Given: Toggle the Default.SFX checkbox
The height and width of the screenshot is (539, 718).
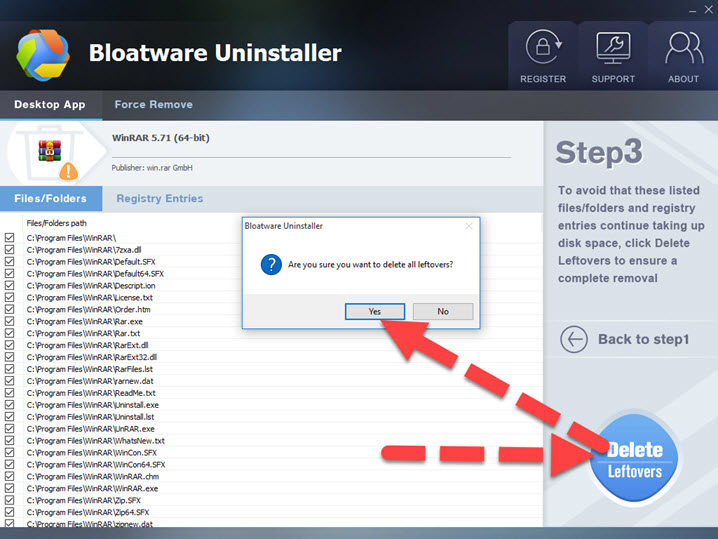Looking at the screenshot, I should point(9,261).
